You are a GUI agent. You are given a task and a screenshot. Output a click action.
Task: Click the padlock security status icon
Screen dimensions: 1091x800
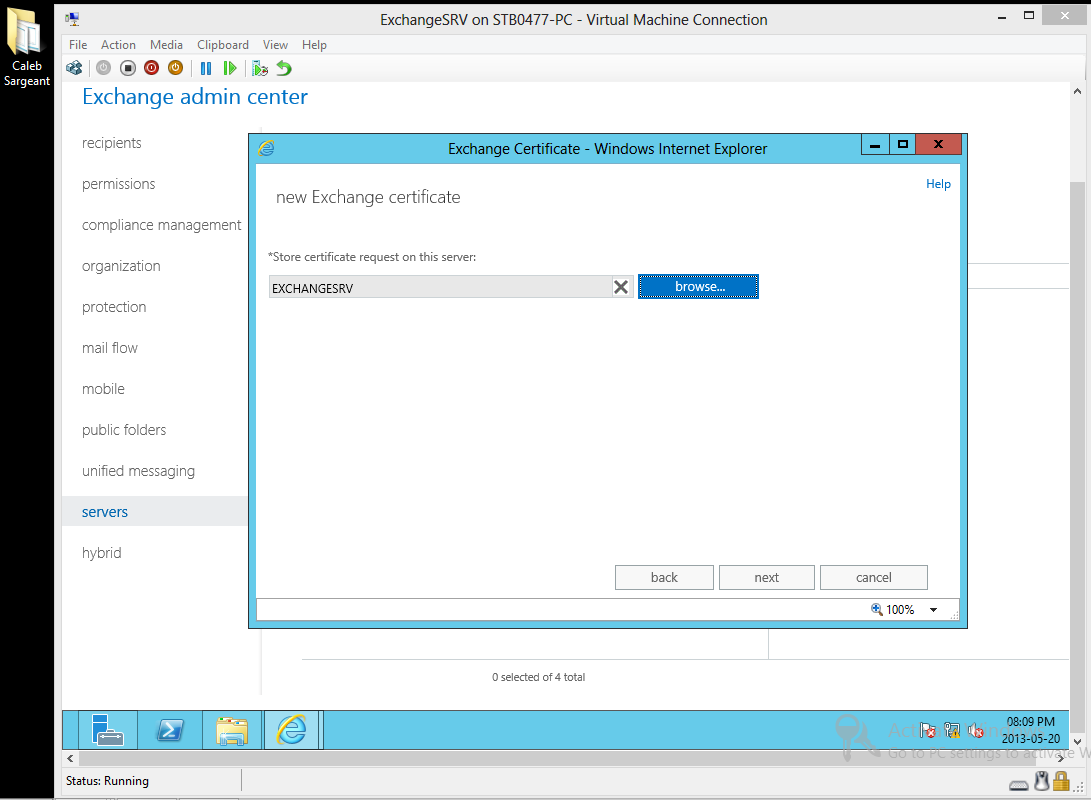pyautogui.click(x=1061, y=782)
